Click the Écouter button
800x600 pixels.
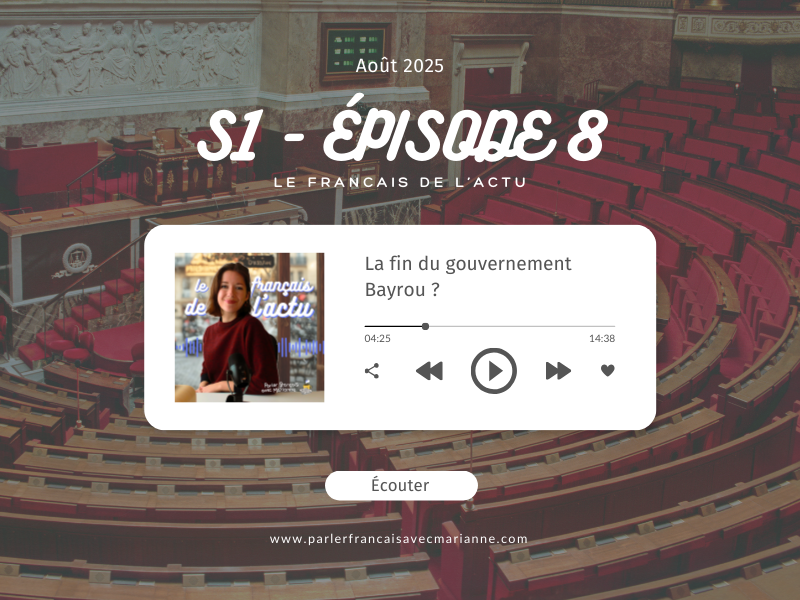pos(401,486)
